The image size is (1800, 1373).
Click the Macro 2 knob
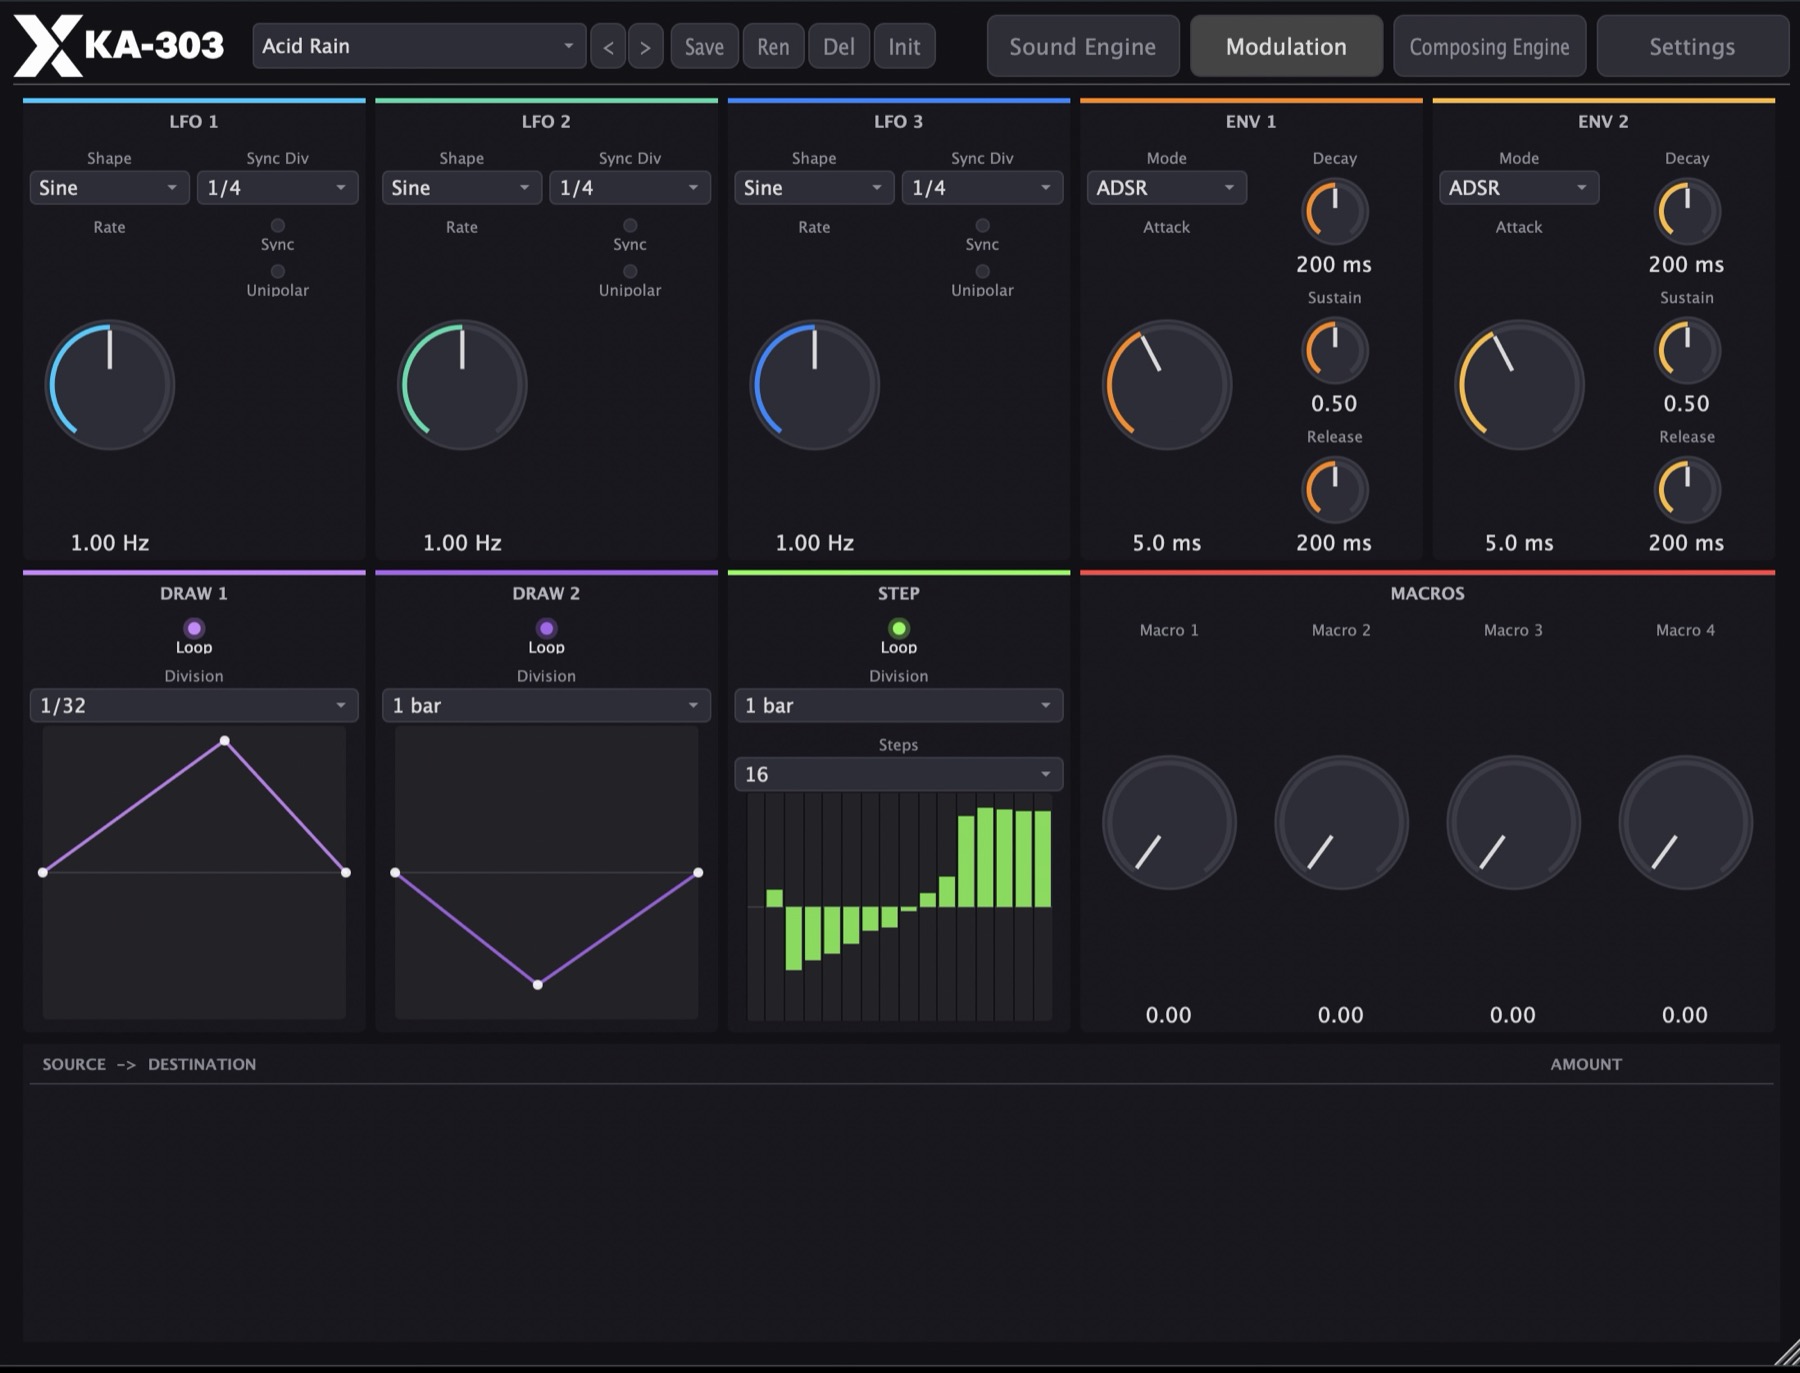[1341, 823]
